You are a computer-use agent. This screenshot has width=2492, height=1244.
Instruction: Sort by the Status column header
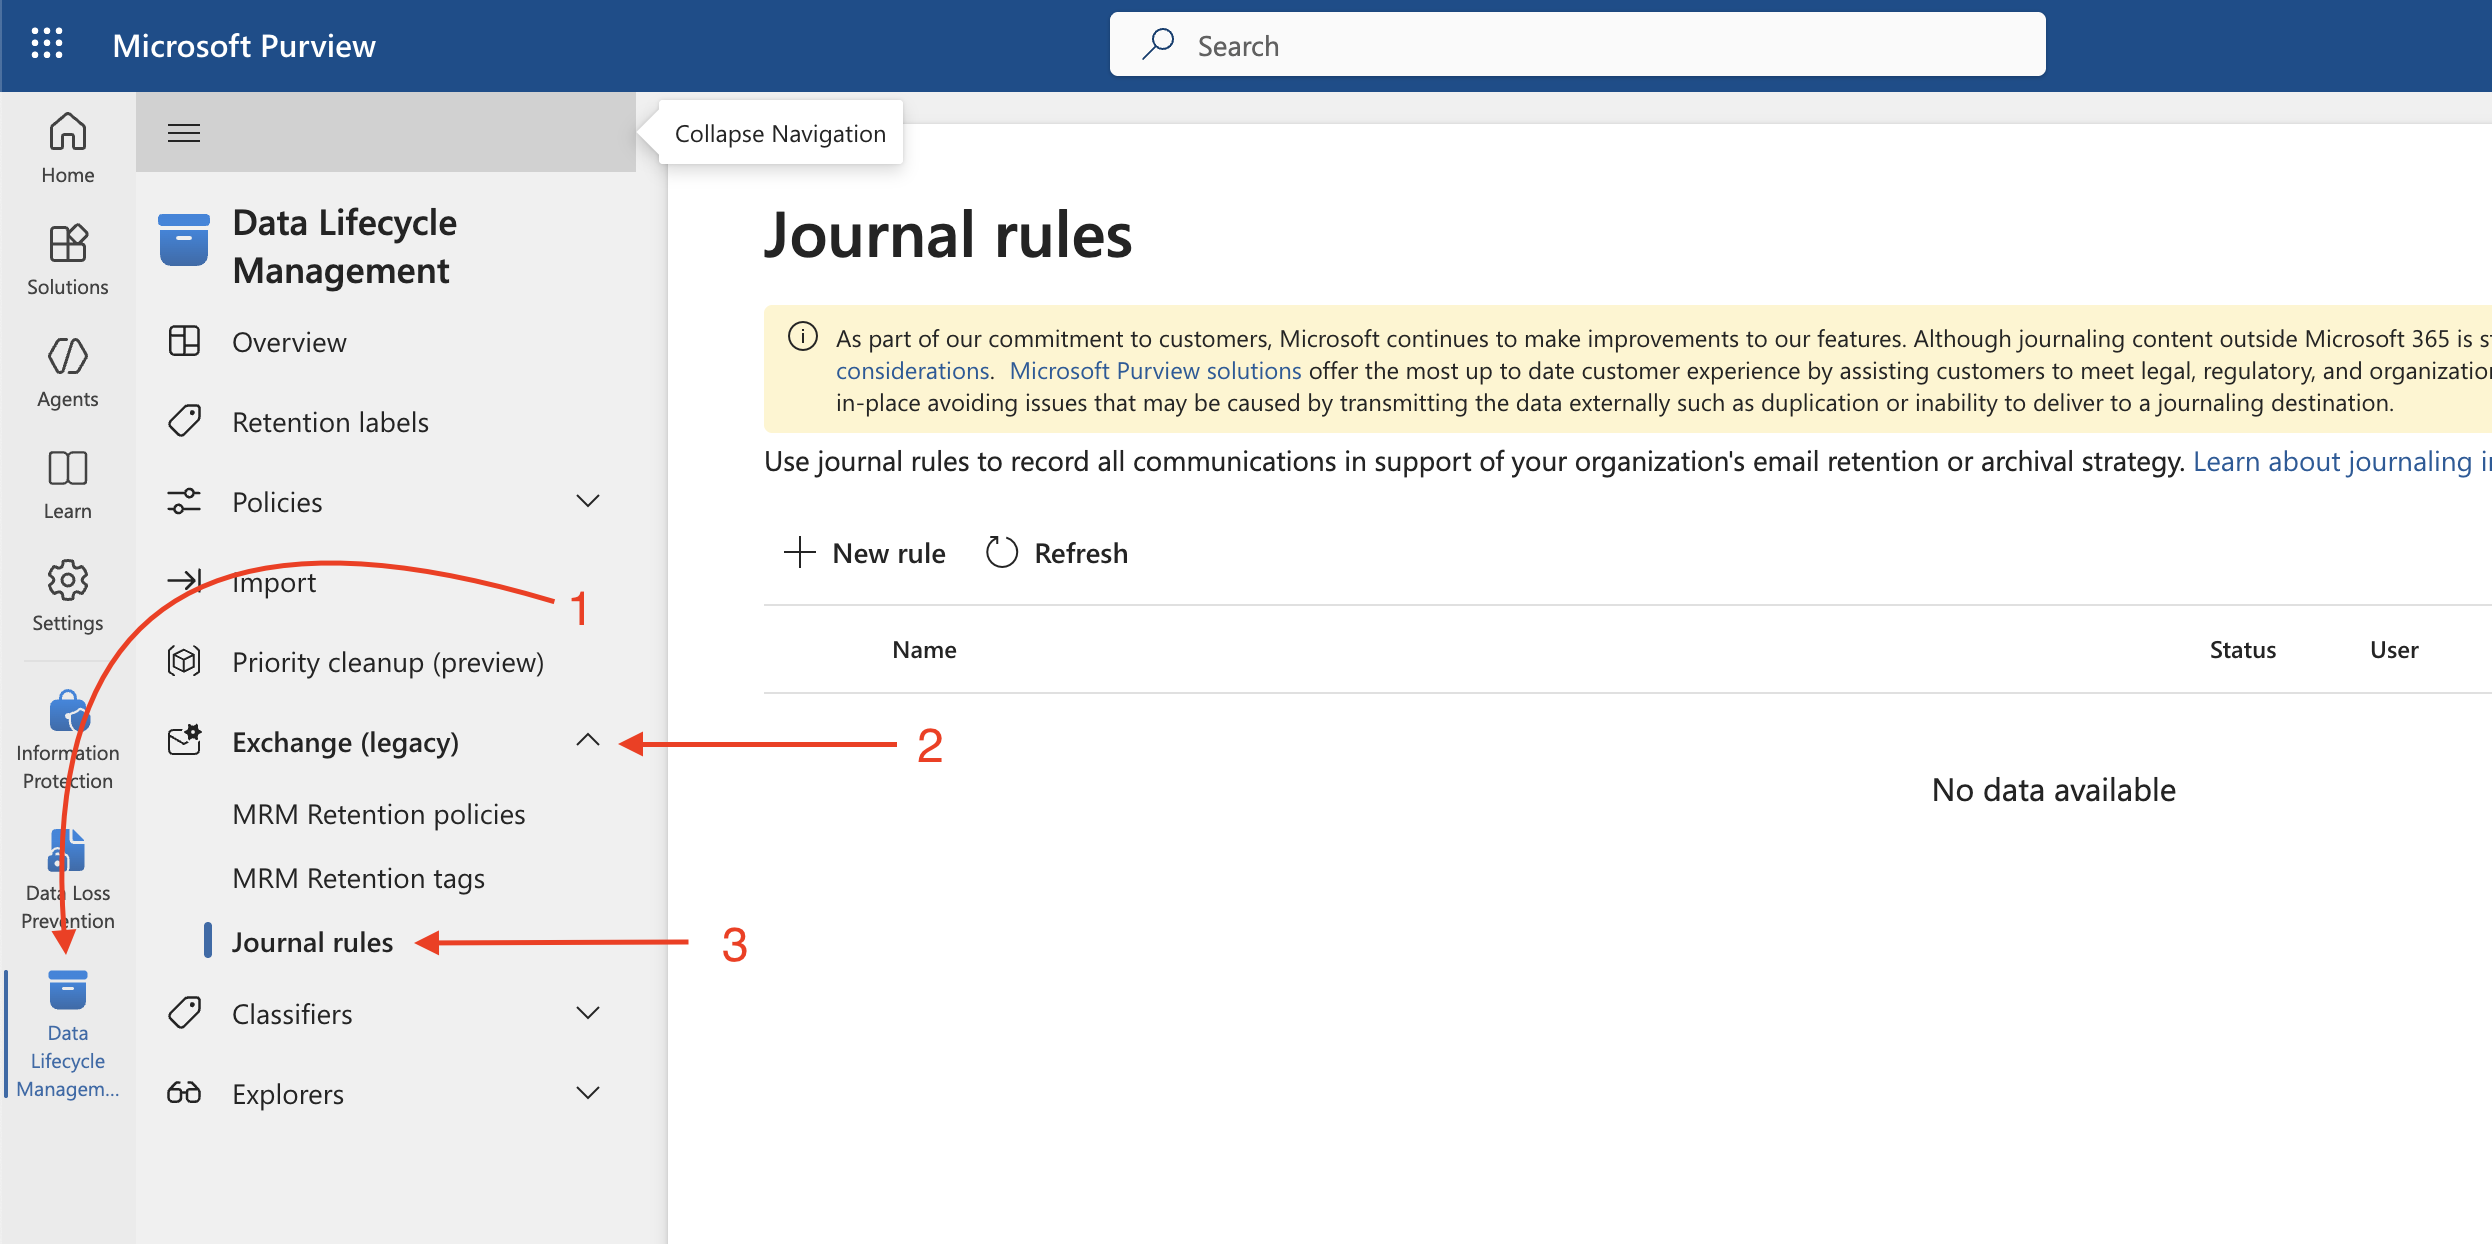2242,650
